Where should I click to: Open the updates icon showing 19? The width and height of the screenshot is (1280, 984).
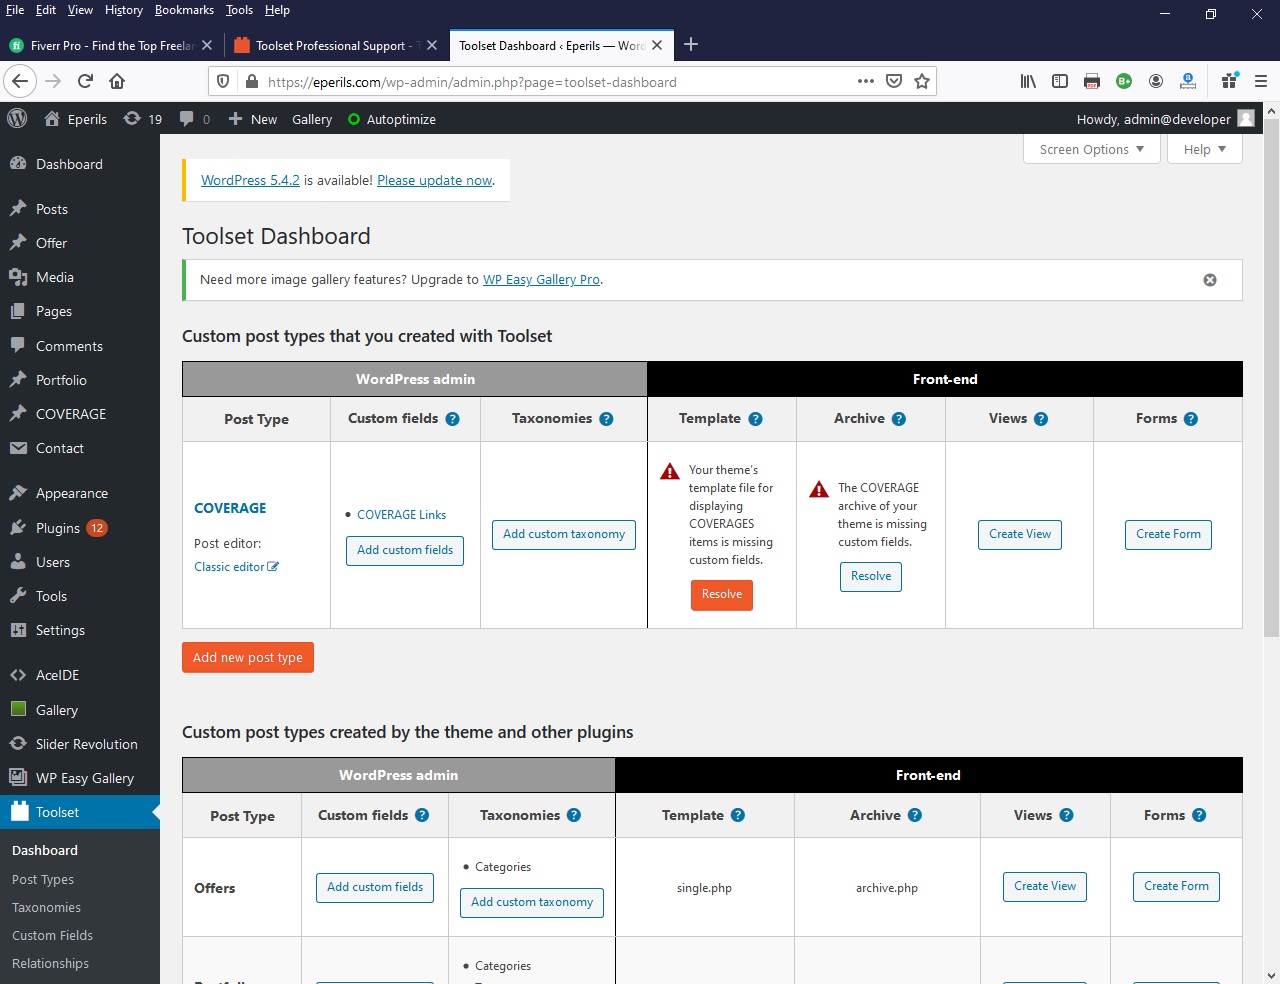tap(143, 119)
